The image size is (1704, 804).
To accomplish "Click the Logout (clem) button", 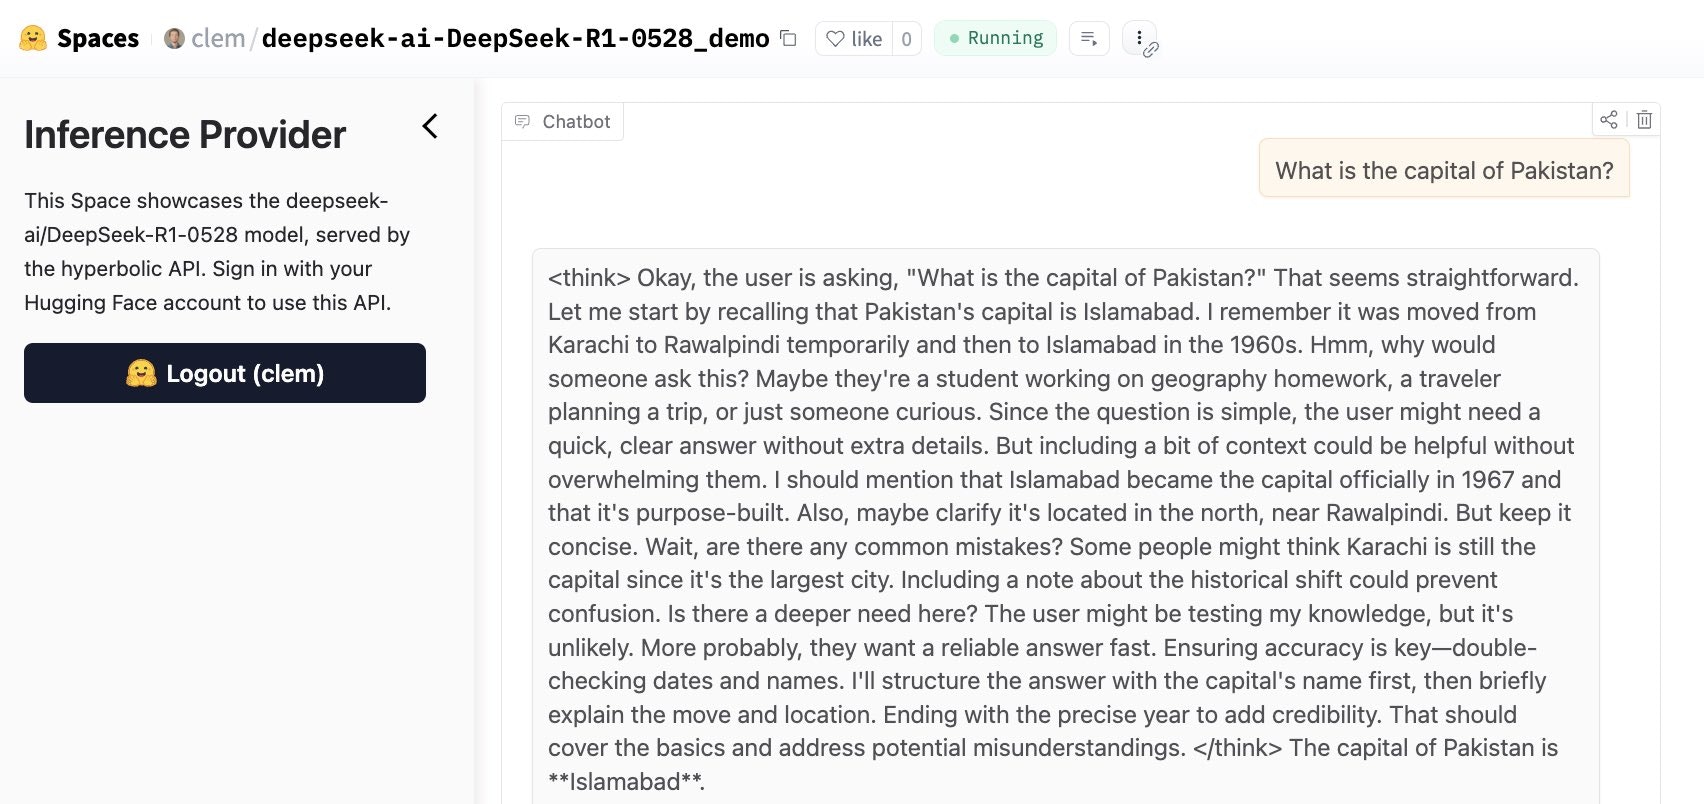I will [x=225, y=373].
